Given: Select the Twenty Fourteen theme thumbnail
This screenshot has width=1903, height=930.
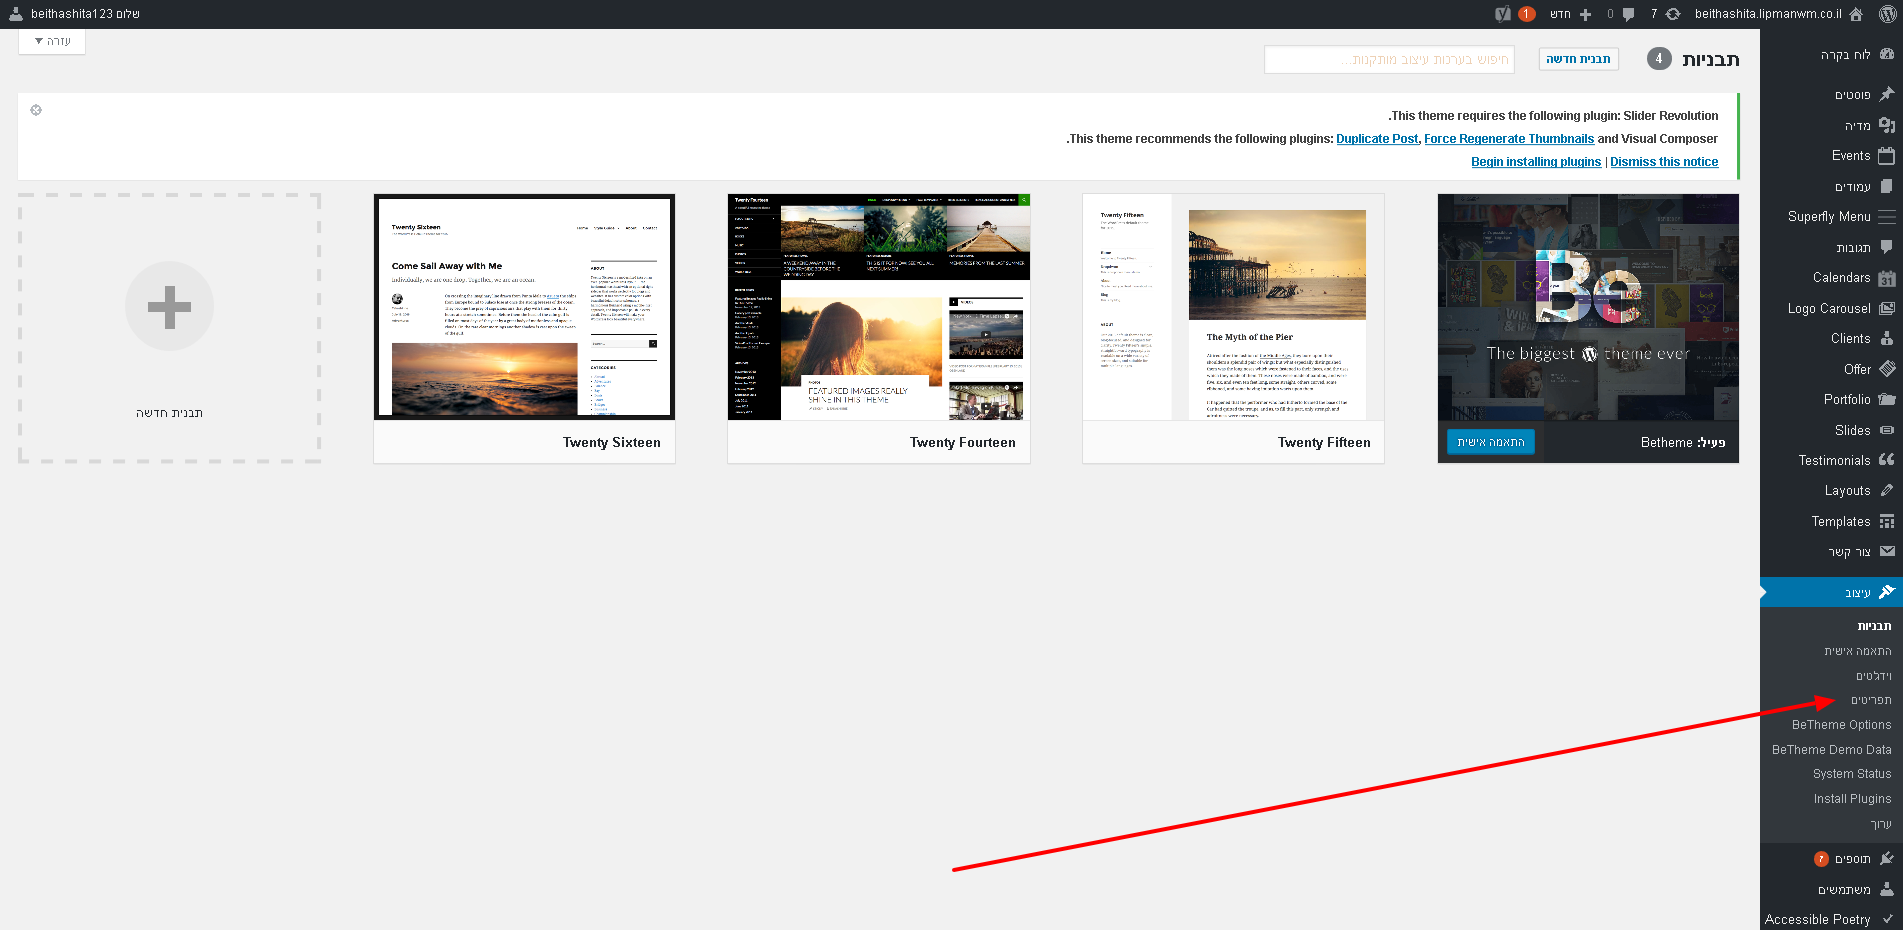Looking at the screenshot, I should click(x=878, y=307).
